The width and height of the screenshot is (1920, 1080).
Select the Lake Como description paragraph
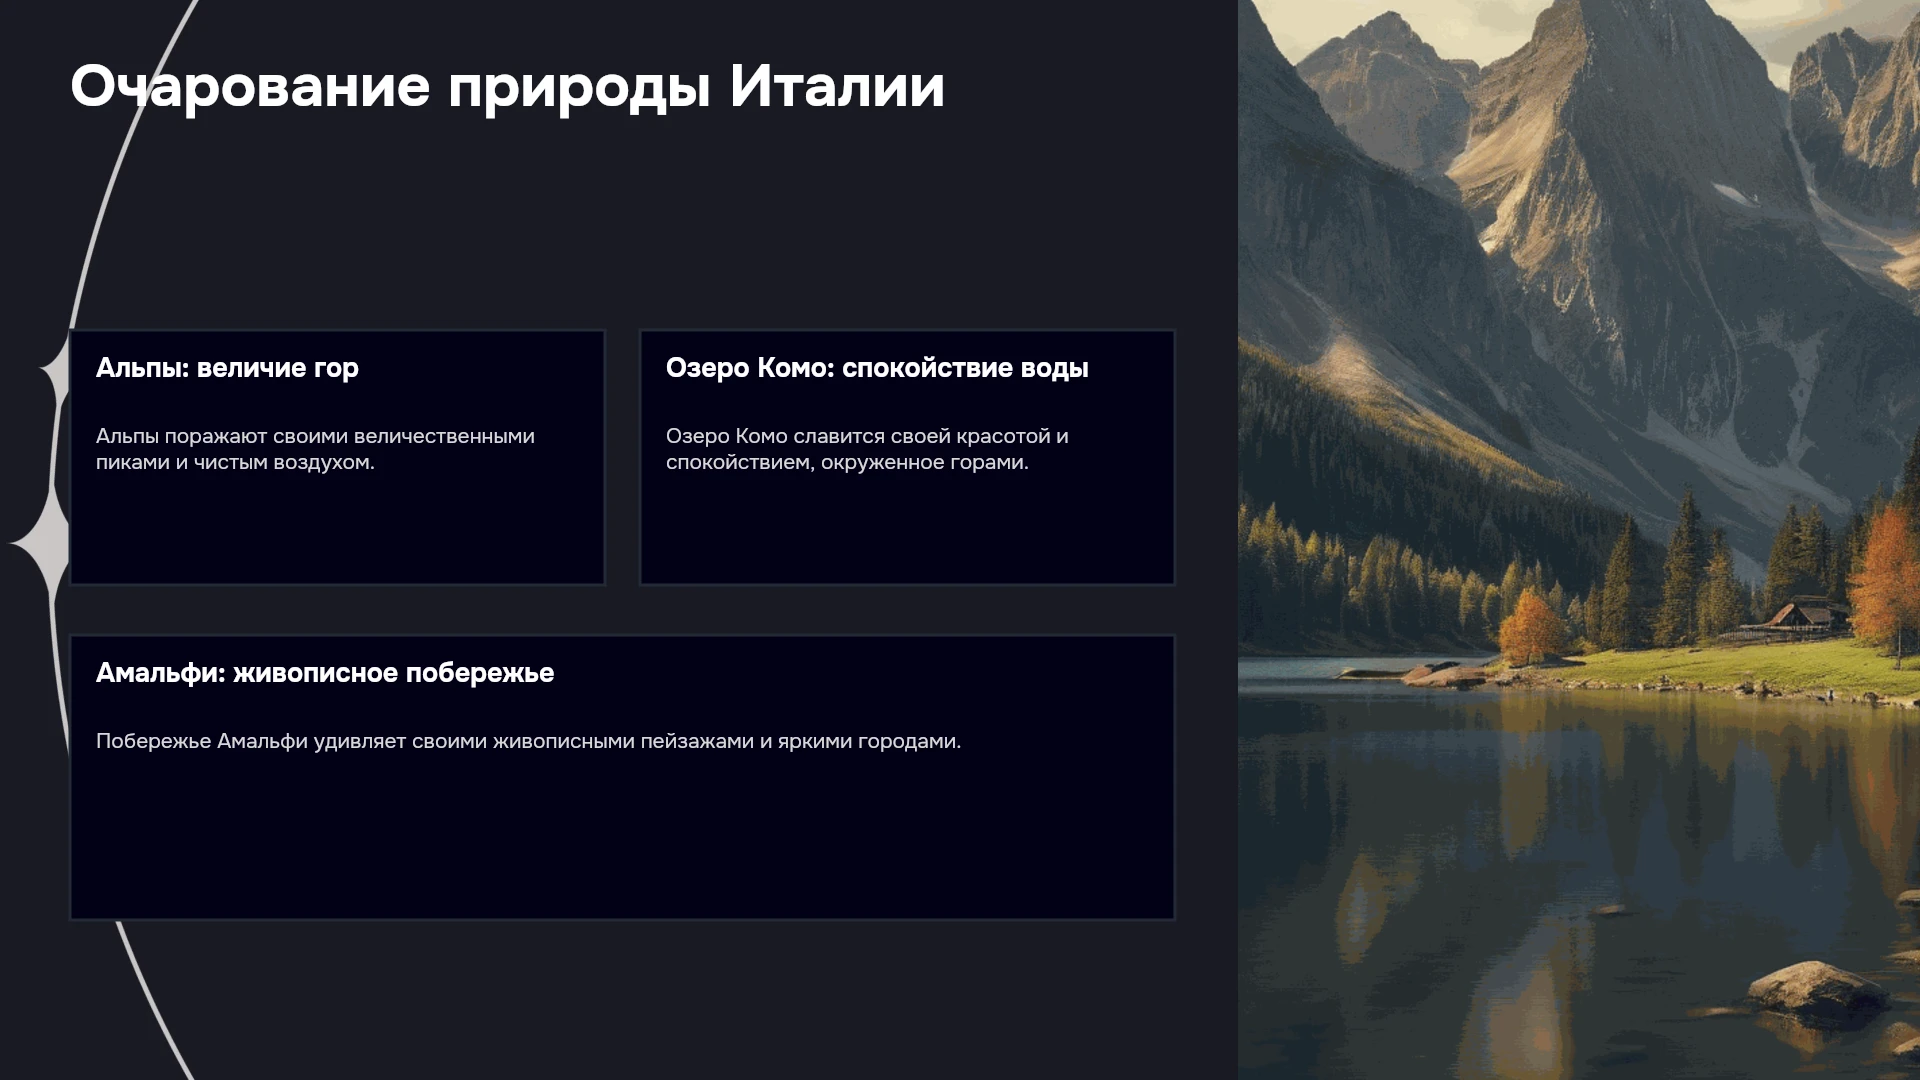point(867,449)
